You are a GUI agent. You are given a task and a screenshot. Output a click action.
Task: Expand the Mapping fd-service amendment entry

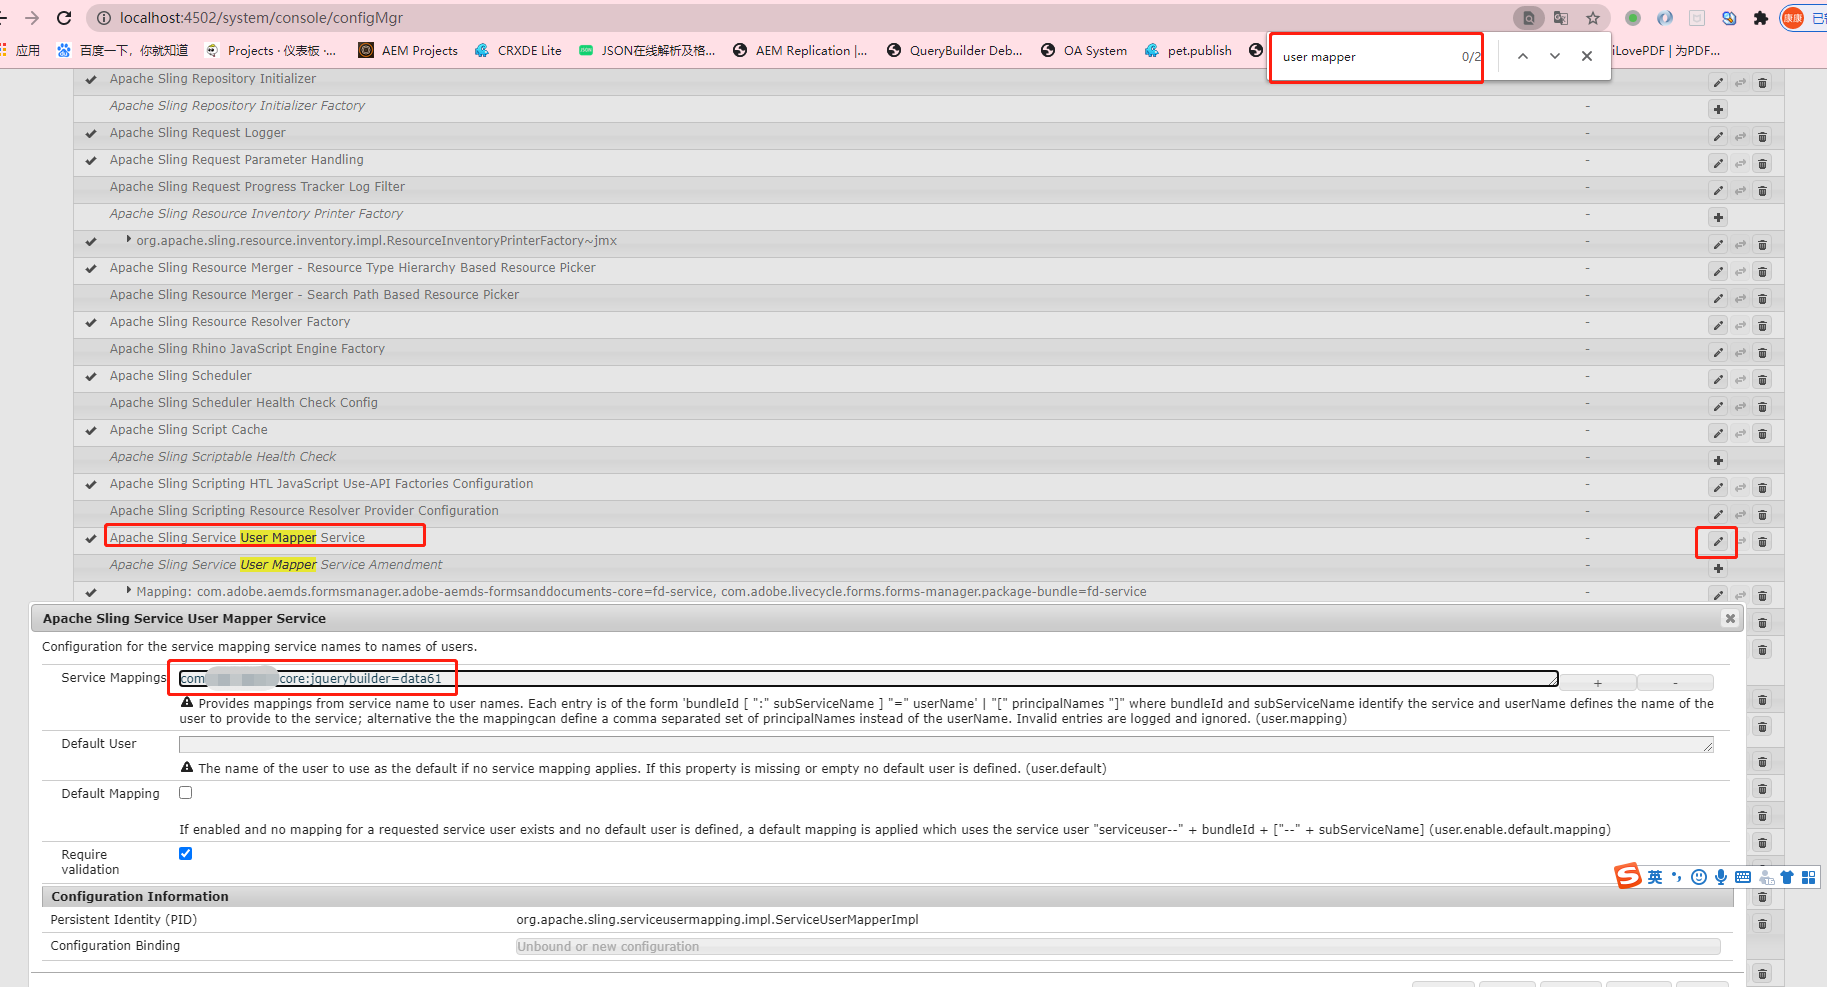pyautogui.click(x=129, y=591)
